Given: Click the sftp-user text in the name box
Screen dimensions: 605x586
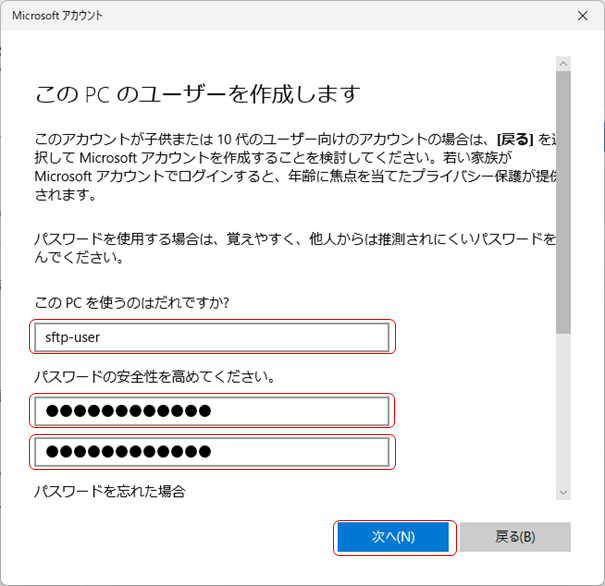Looking at the screenshot, I should tap(74, 338).
